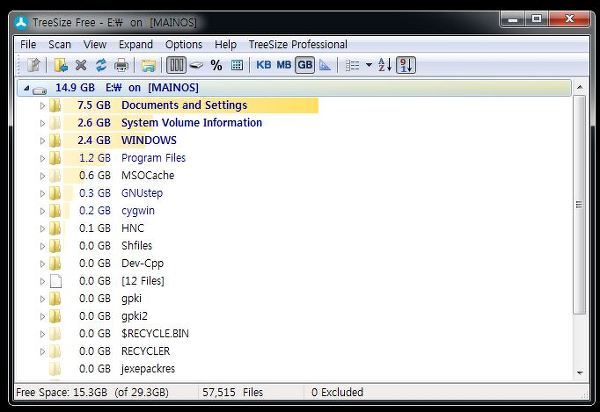Click the list details view icon
The image size is (600, 412).
coord(352,65)
